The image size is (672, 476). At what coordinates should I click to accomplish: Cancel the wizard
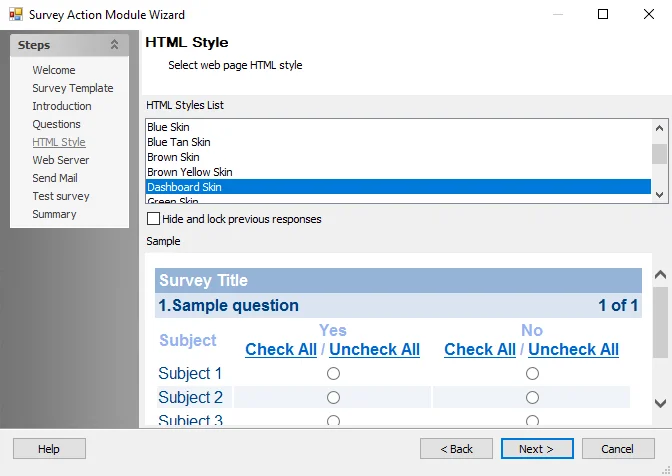coord(618,449)
